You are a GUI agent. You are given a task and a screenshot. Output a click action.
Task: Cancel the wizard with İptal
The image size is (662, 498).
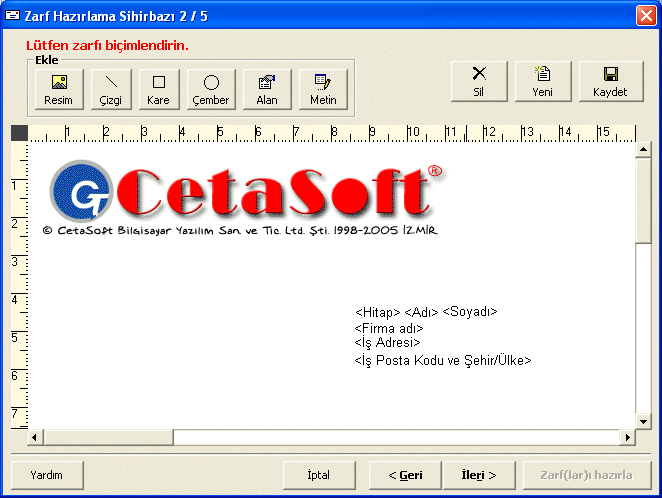tap(319, 475)
